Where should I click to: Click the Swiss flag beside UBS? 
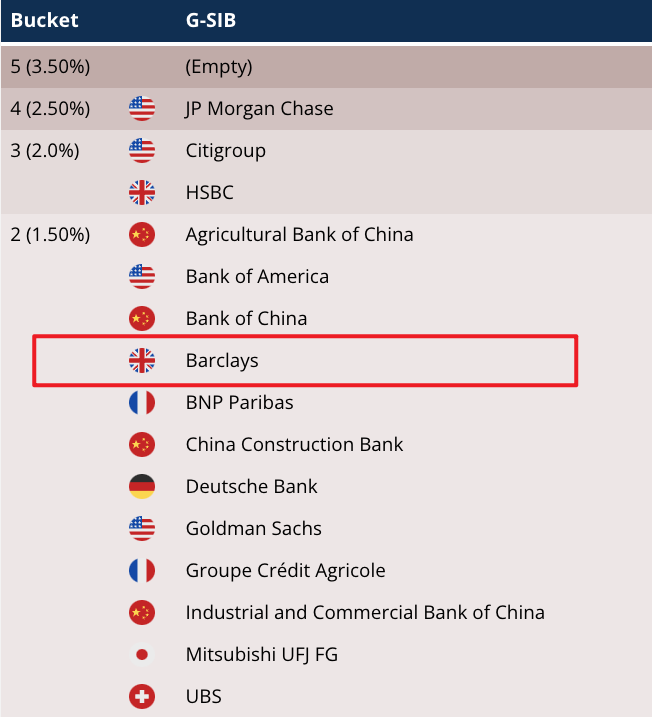click(x=142, y=697)
